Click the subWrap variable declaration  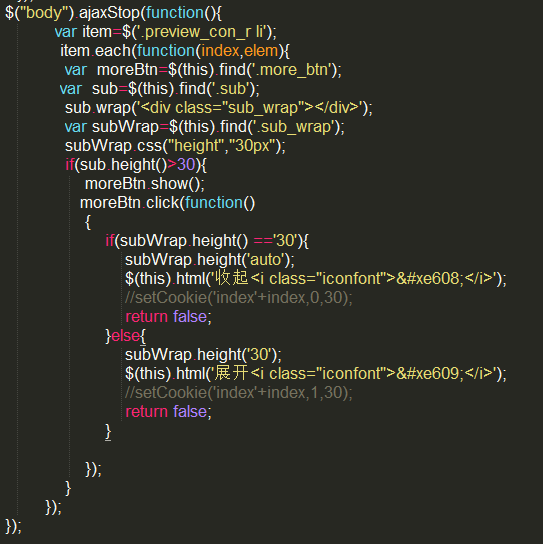pyautogui.click(x=204, y=127)
